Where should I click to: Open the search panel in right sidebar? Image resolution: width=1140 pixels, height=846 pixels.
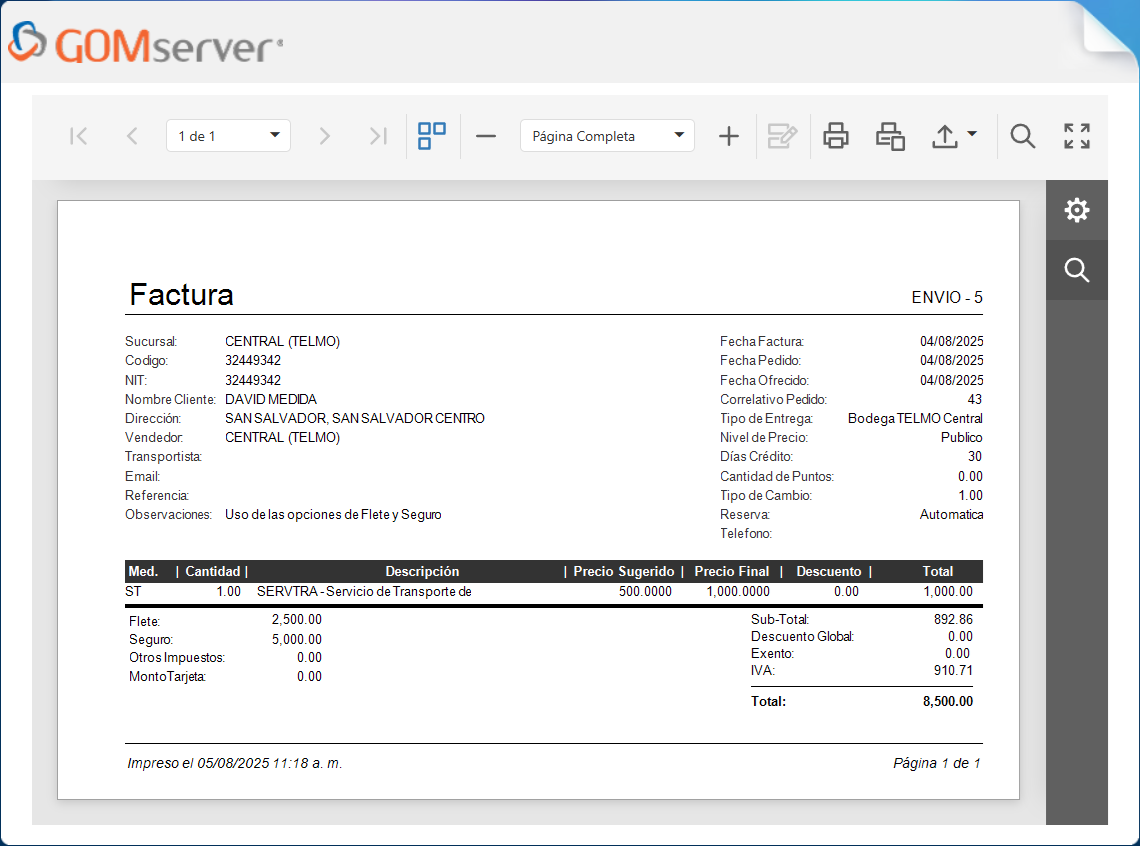coord(1077,270)
